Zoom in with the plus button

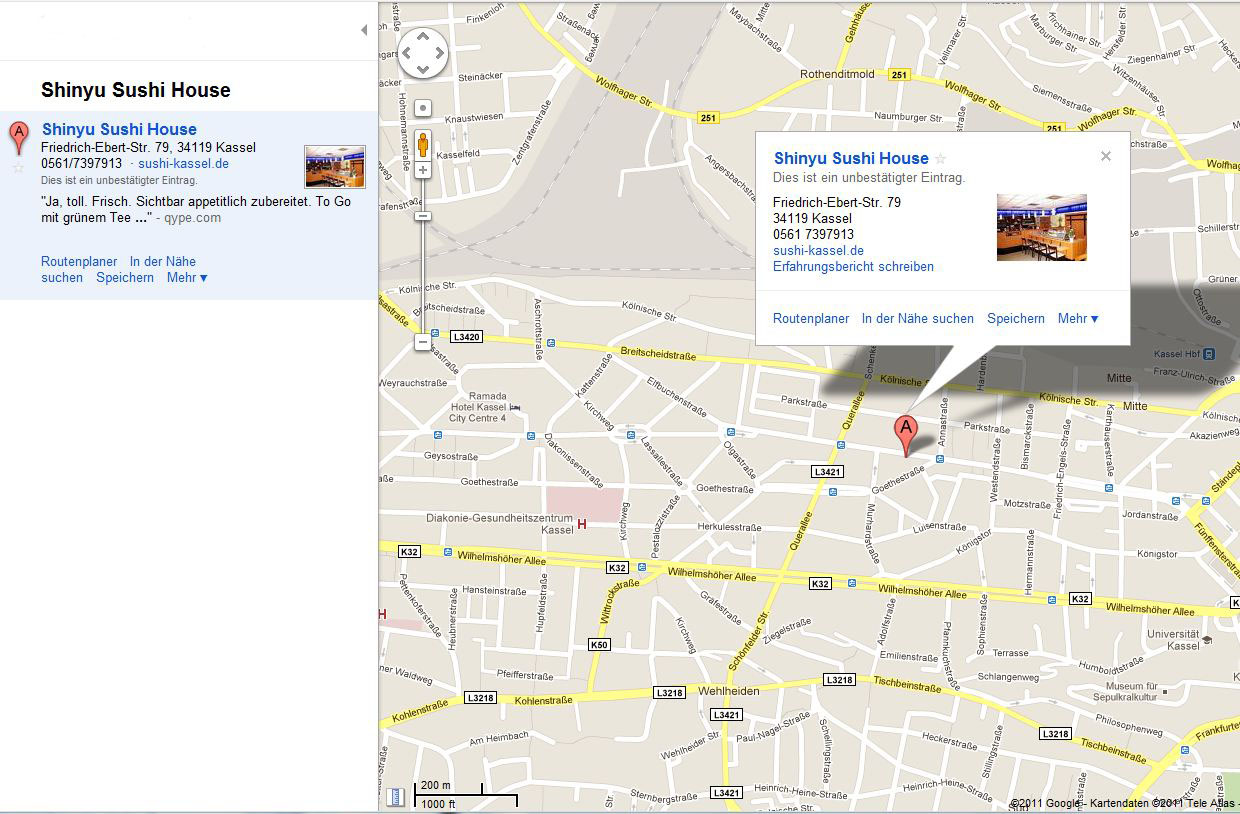423,170
